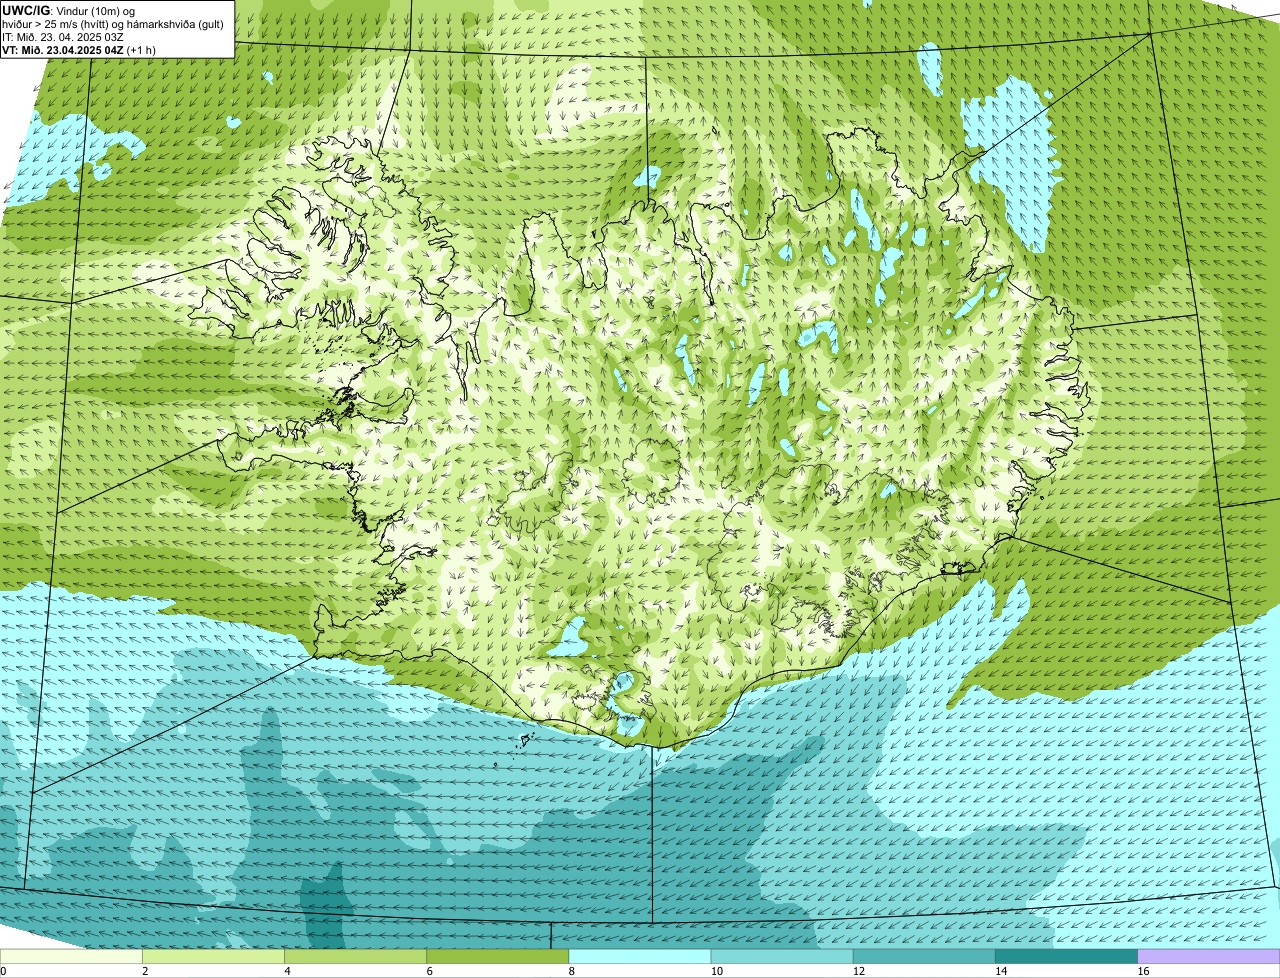Click the scale label "4"
Image resolution: width=1280 pixels, height=978 pixels.
[x=287, y=971]
